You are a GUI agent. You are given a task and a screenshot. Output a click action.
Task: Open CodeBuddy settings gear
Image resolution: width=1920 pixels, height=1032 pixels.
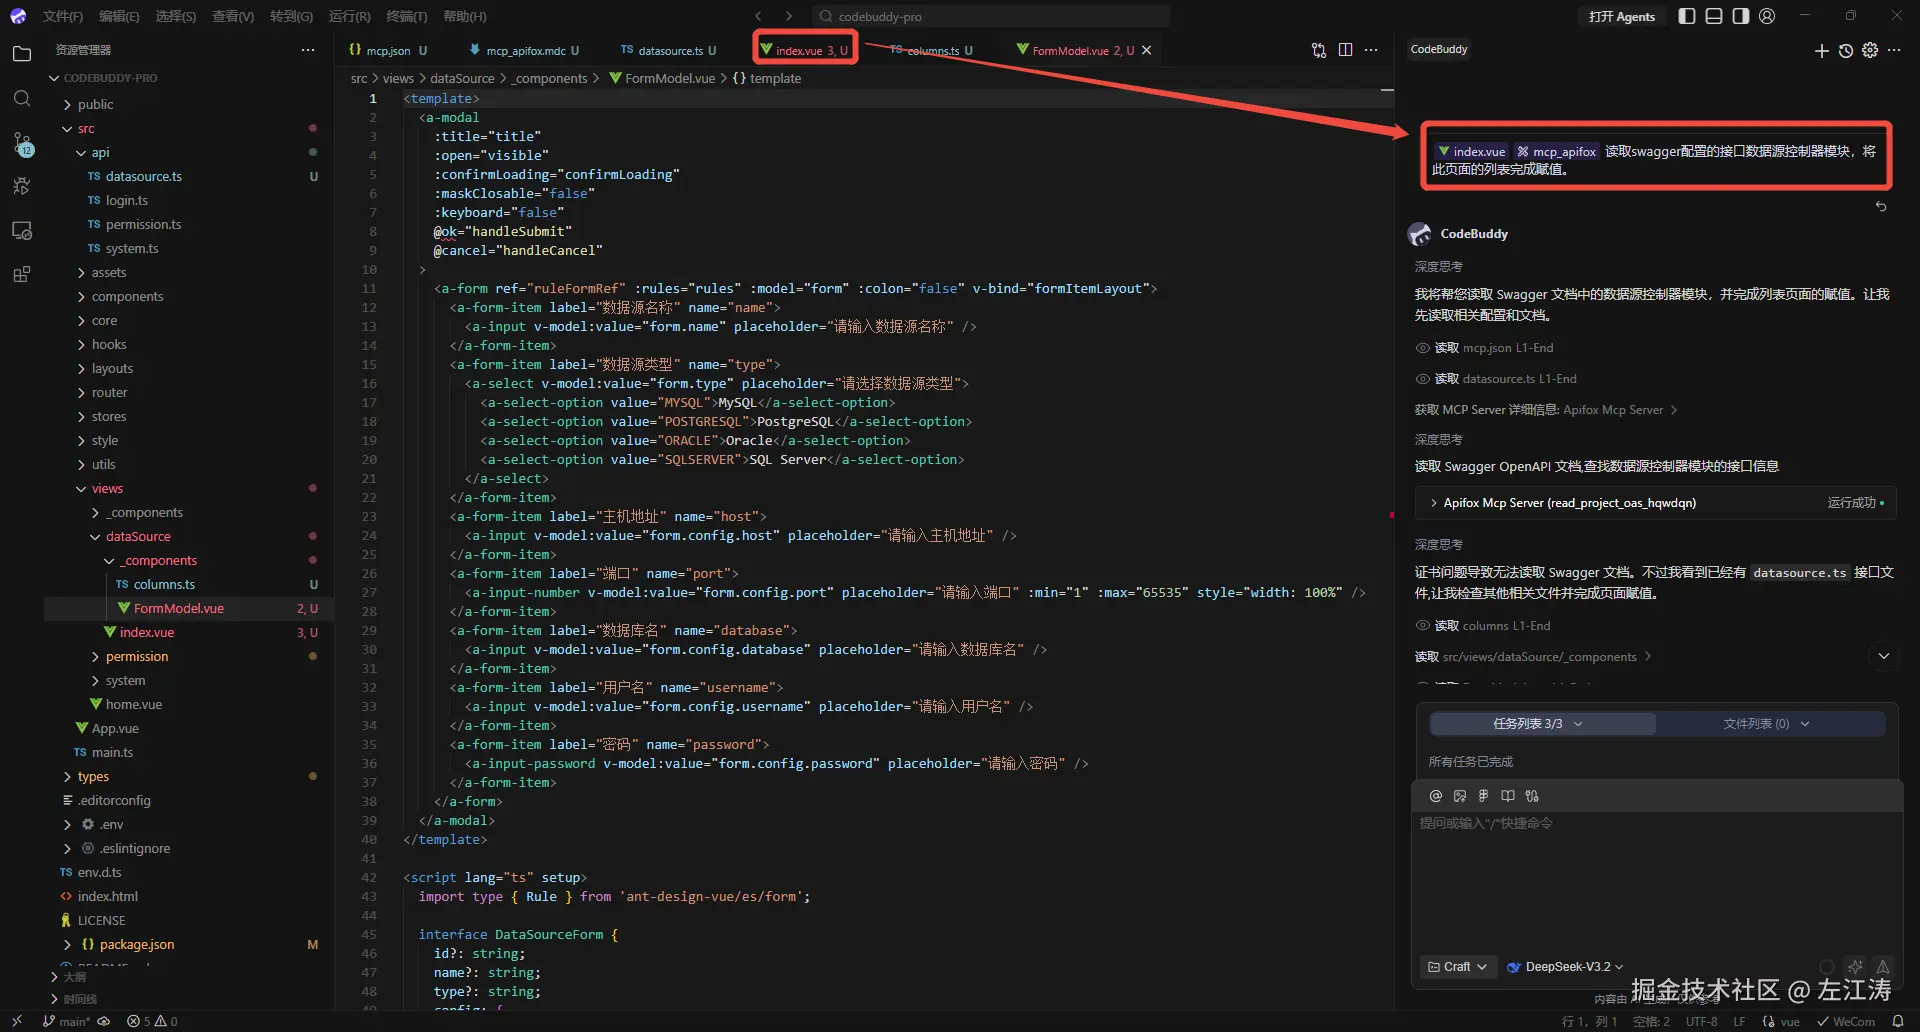pyautogui.click(x=1869, y=51)
